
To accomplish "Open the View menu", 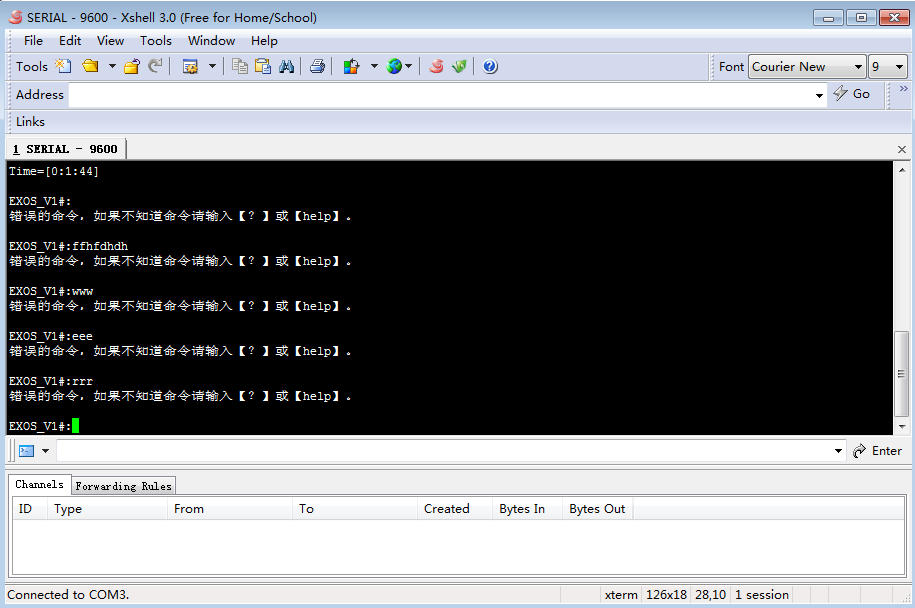I will pos(110,41).
